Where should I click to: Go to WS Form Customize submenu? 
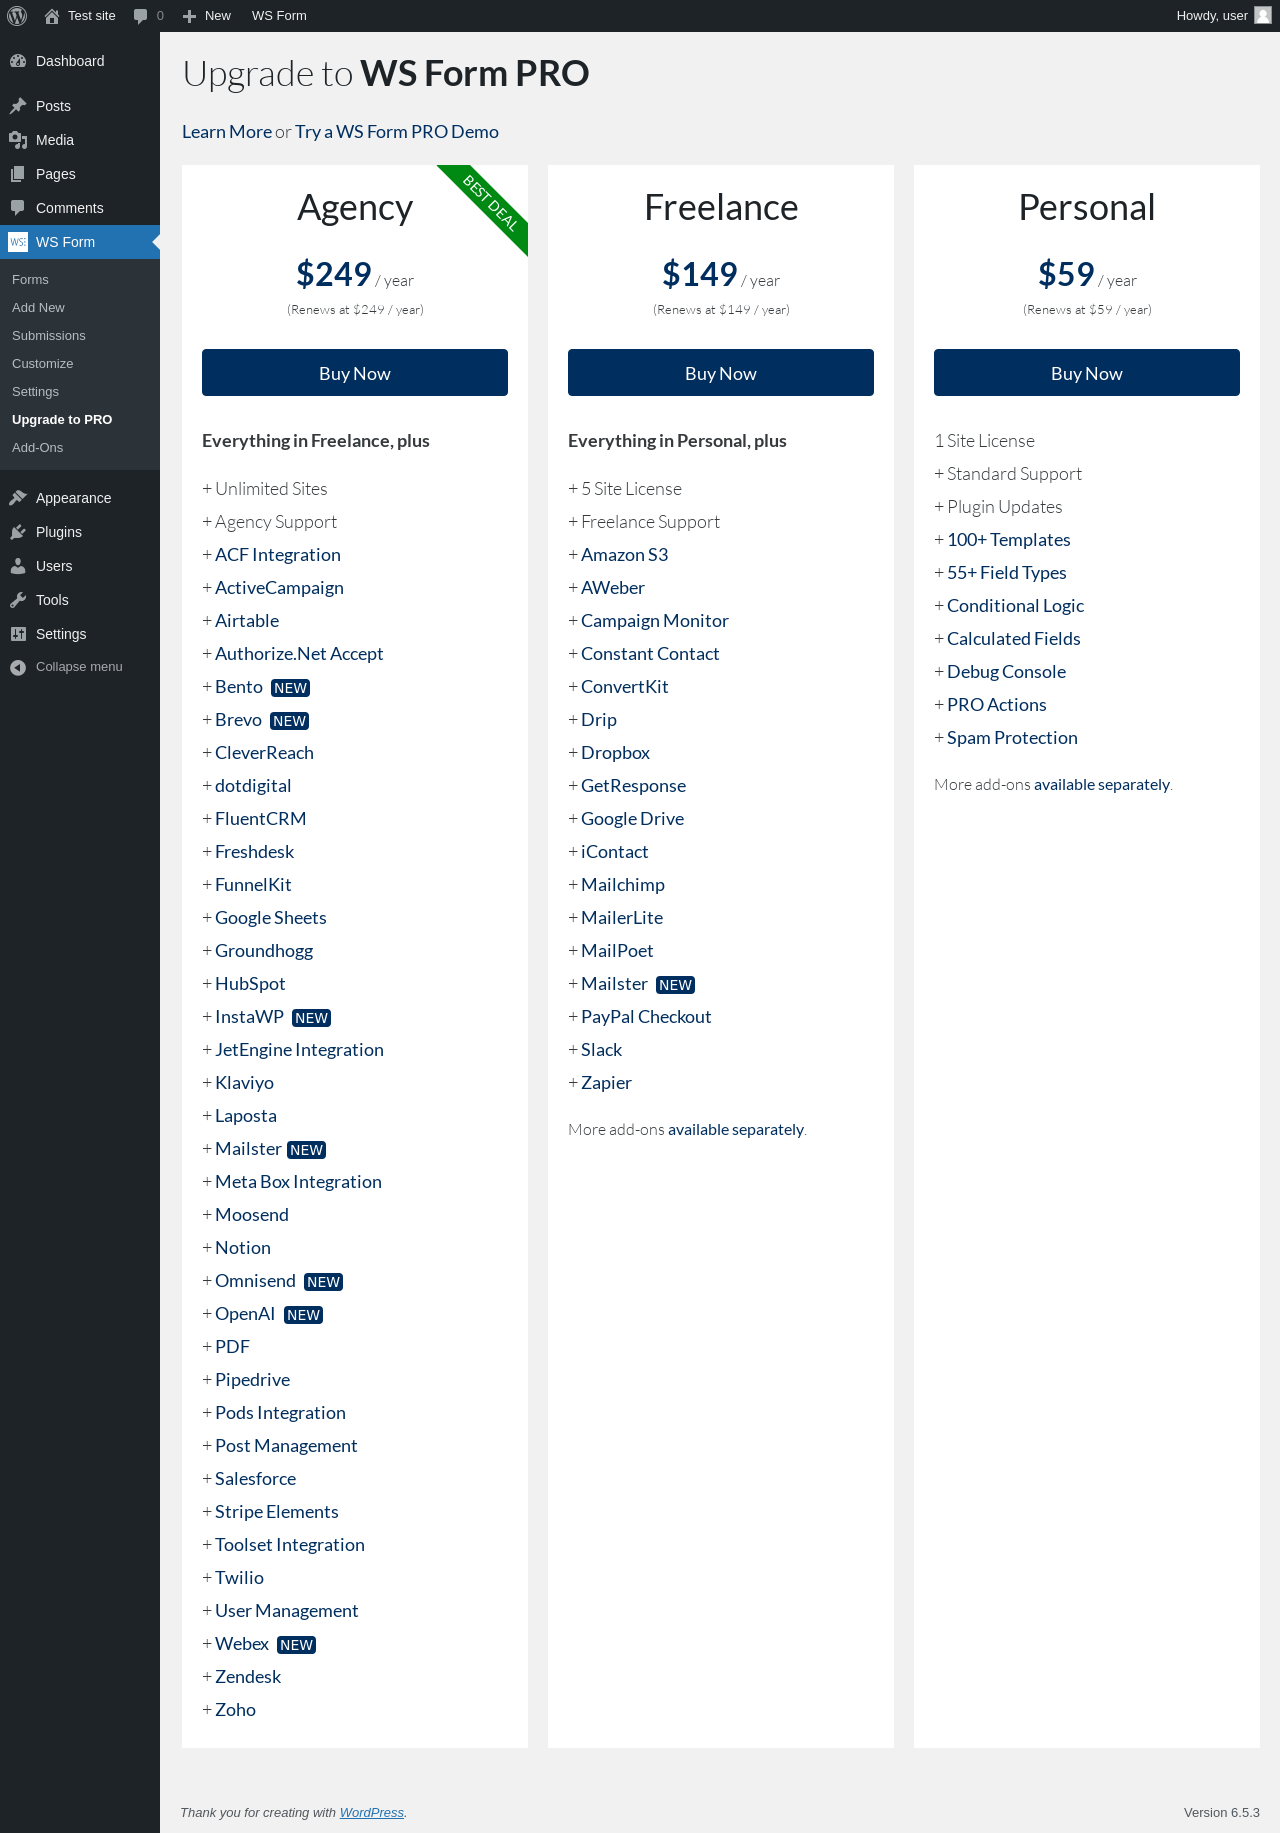point(43,364)
